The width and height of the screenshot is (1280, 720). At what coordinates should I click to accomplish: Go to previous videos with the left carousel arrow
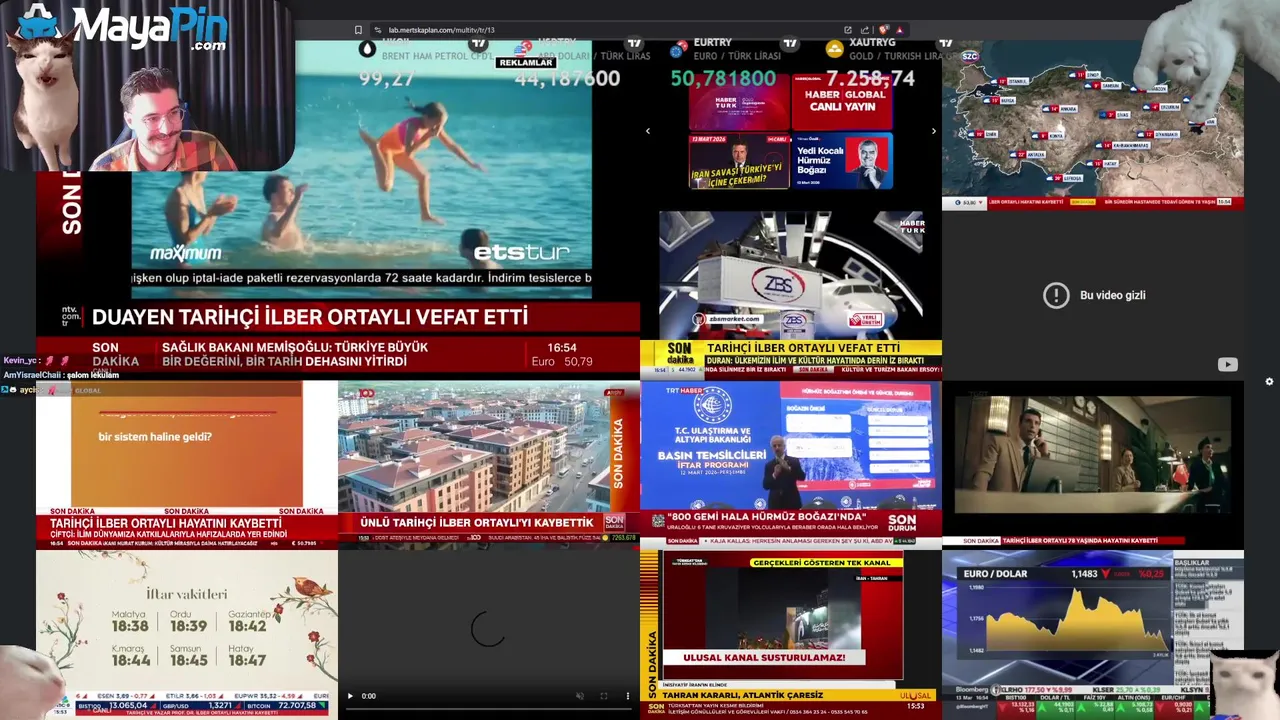(x=647, y=131)
